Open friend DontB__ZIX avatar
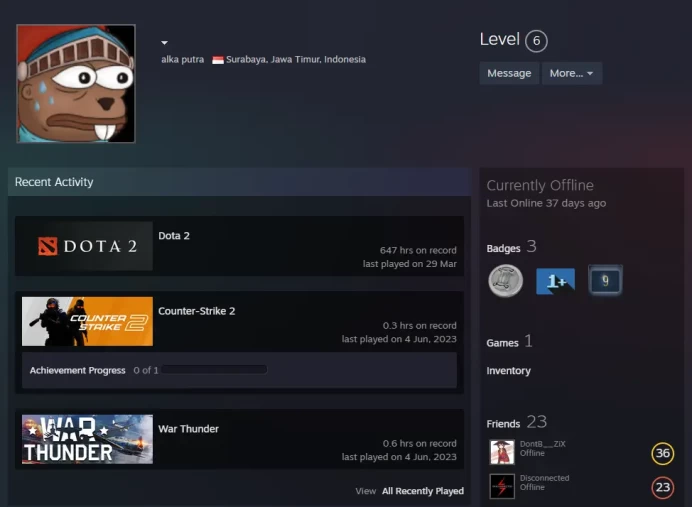 502,452
